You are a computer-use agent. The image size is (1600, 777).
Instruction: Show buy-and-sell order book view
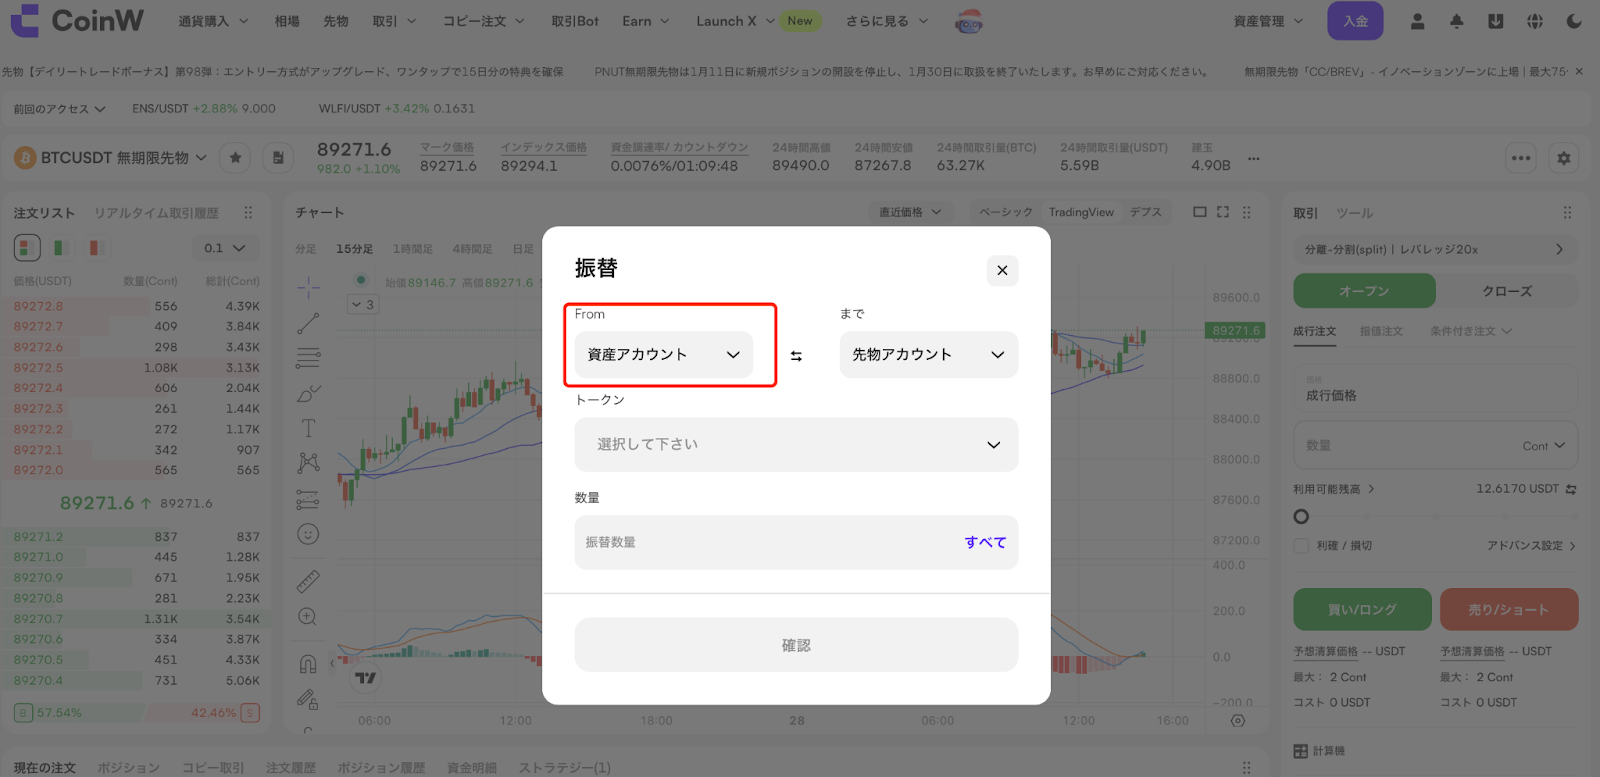27,247
